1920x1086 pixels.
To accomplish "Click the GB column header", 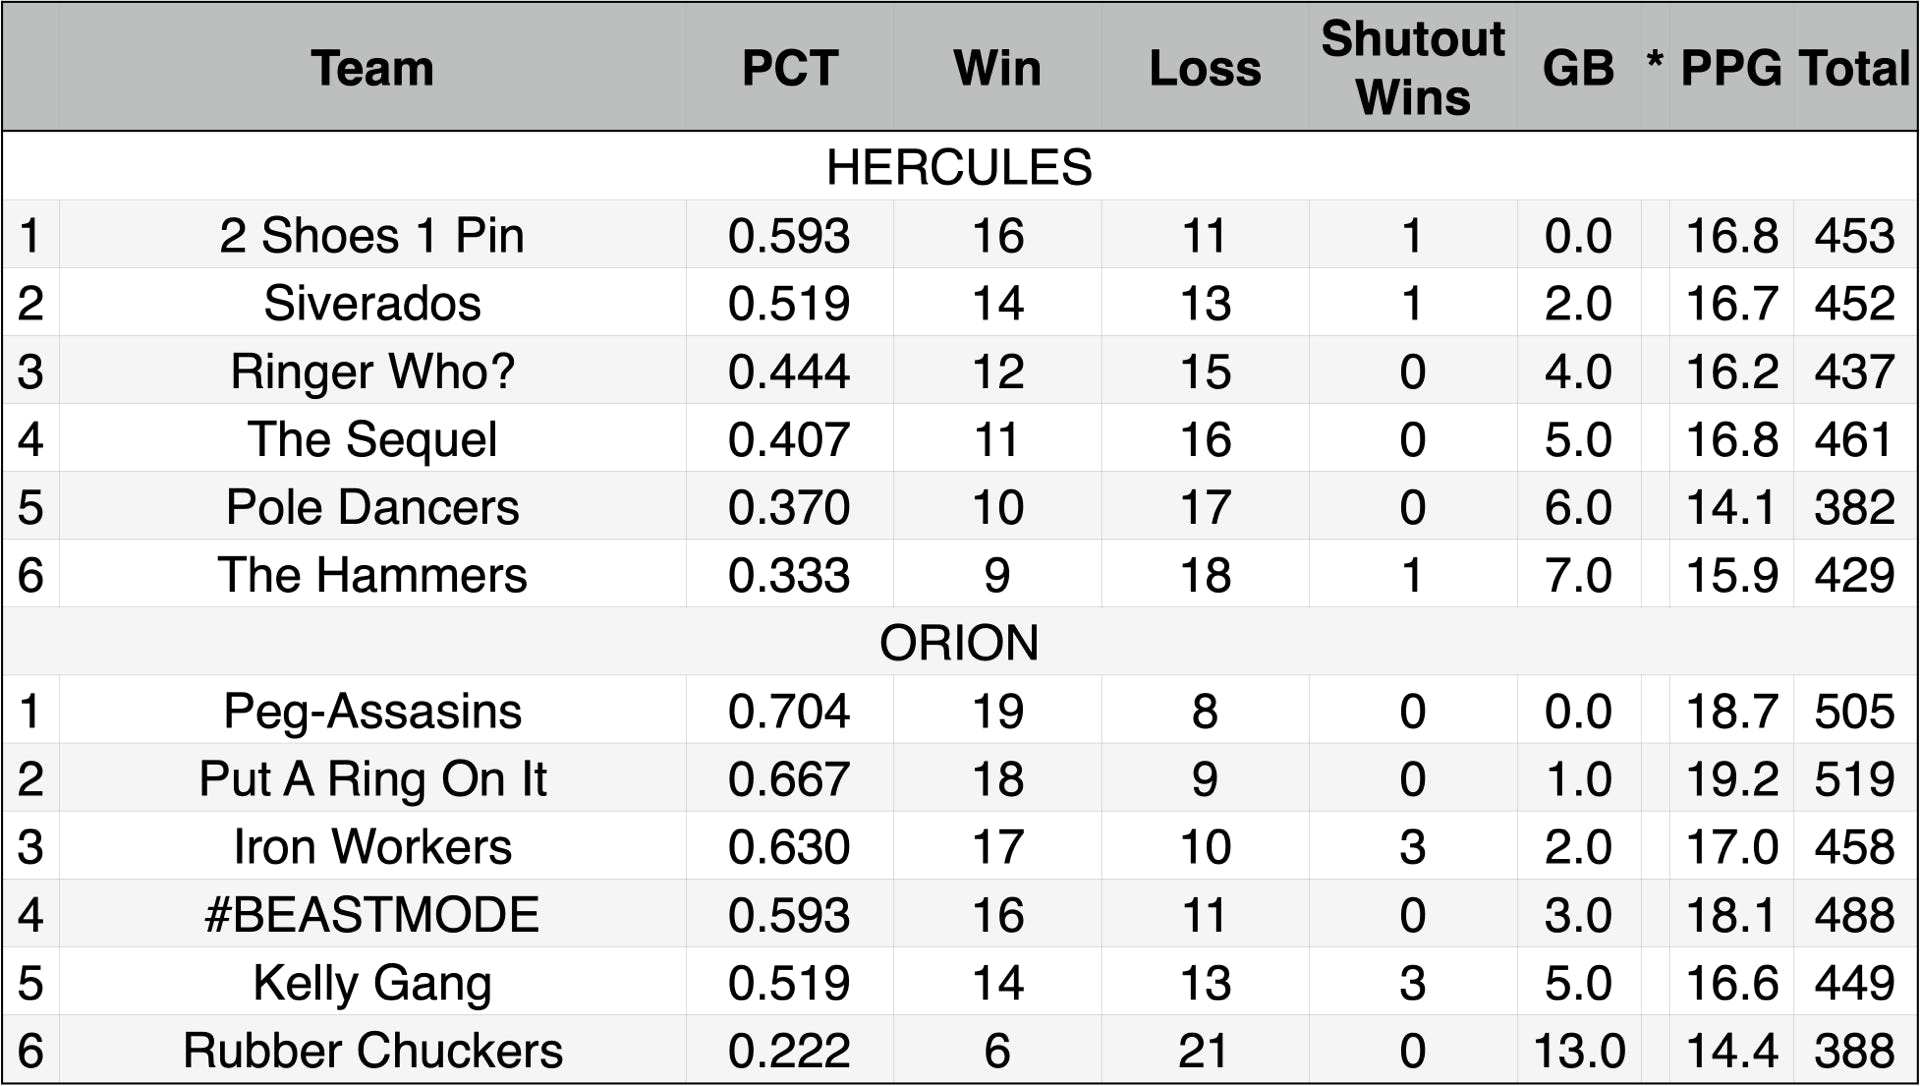I will (1578, 68).
